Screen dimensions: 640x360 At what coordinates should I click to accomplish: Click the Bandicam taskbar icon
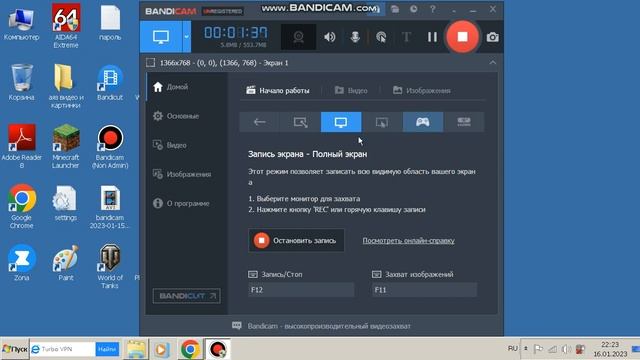pos(218,349)
